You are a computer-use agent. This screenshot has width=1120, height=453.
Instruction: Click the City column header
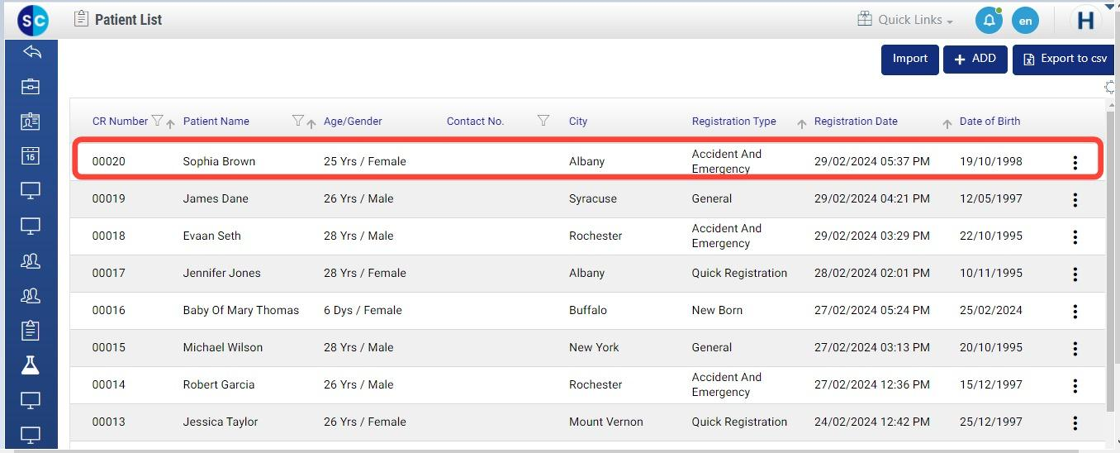tap(578, 121)
